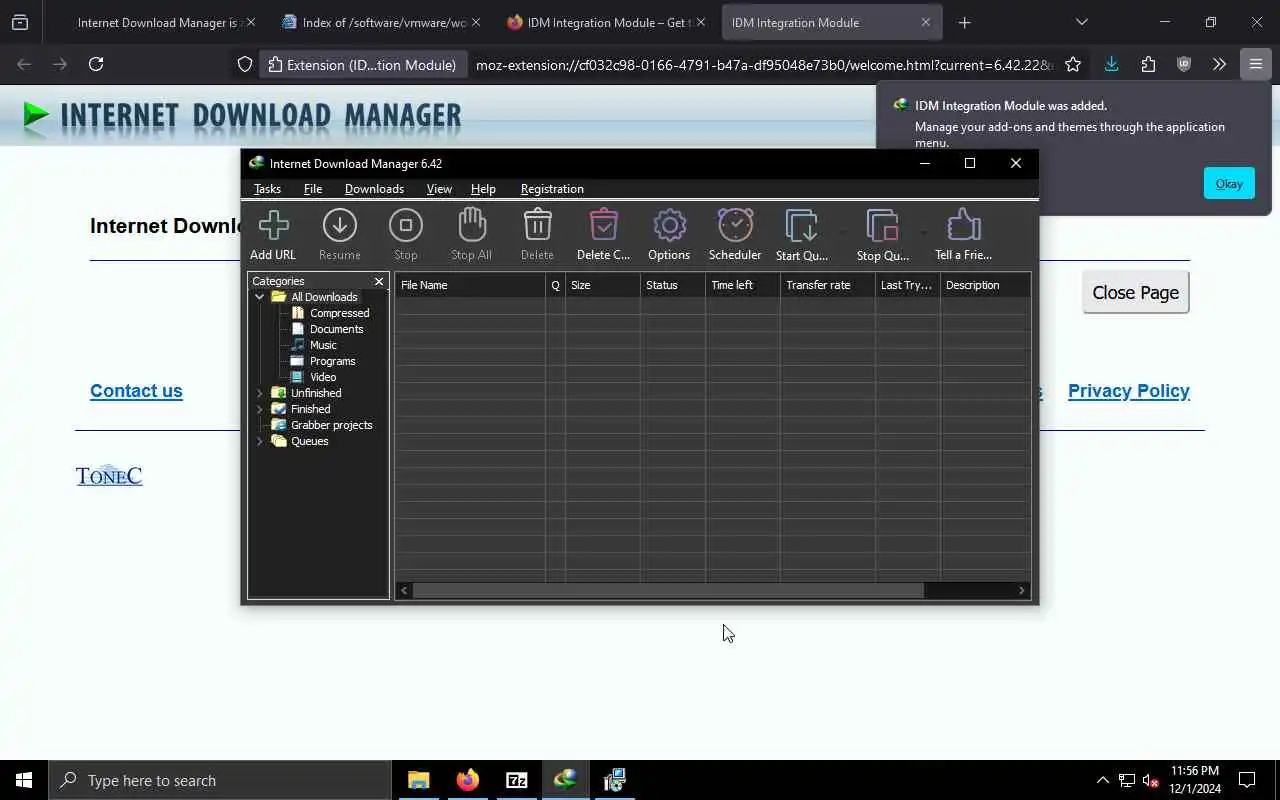Open the list all tabs dropdown
The width and height of the screenshot is (1280, 800).
[1081, 22]
